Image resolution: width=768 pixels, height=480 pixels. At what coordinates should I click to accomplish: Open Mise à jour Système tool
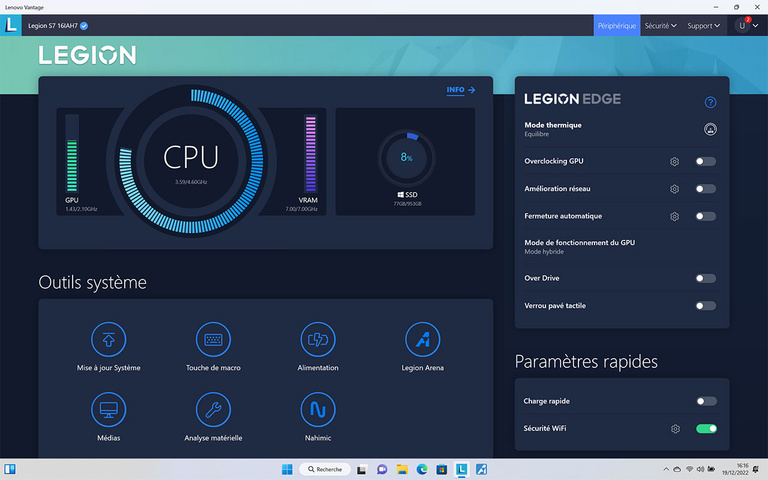(x=108, y=339)
